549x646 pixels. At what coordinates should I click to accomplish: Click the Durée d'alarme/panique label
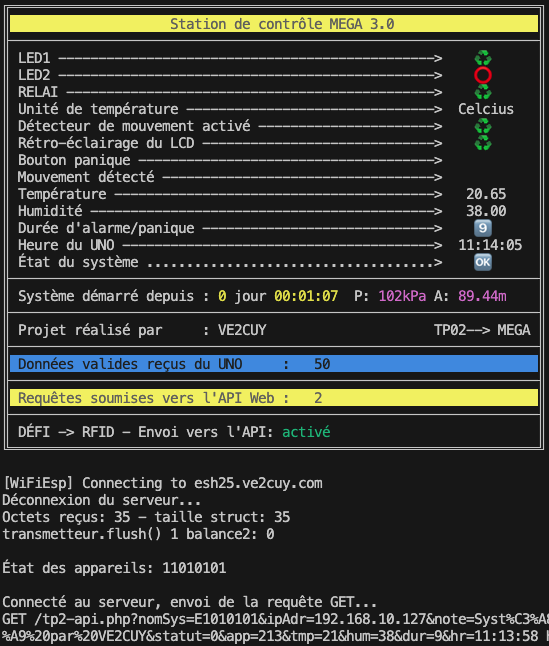[106, 228]
